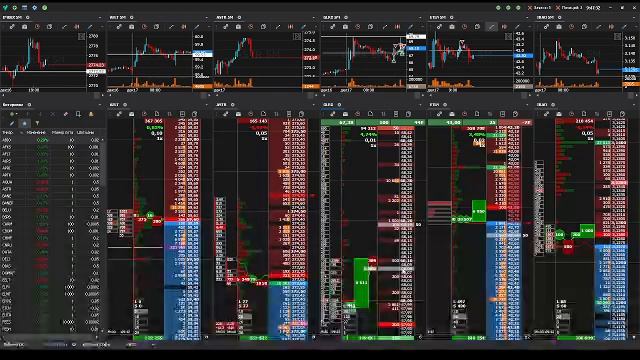The image size is (640, 360).
Task: Click the bell alert icon in the watchlist toolbar
Action: click(x=91, y=114)
